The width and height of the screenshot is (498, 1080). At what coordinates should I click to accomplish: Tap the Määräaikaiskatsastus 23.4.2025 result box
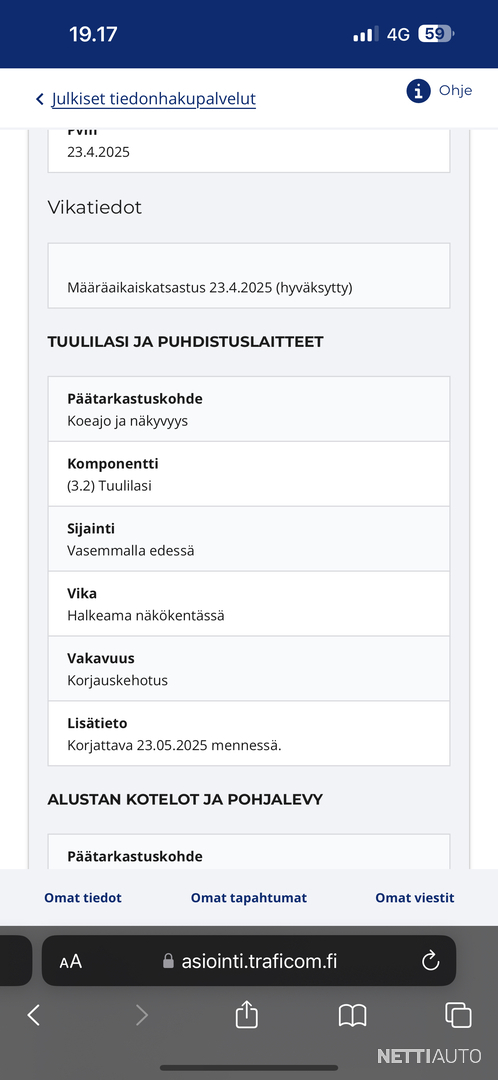249,276
